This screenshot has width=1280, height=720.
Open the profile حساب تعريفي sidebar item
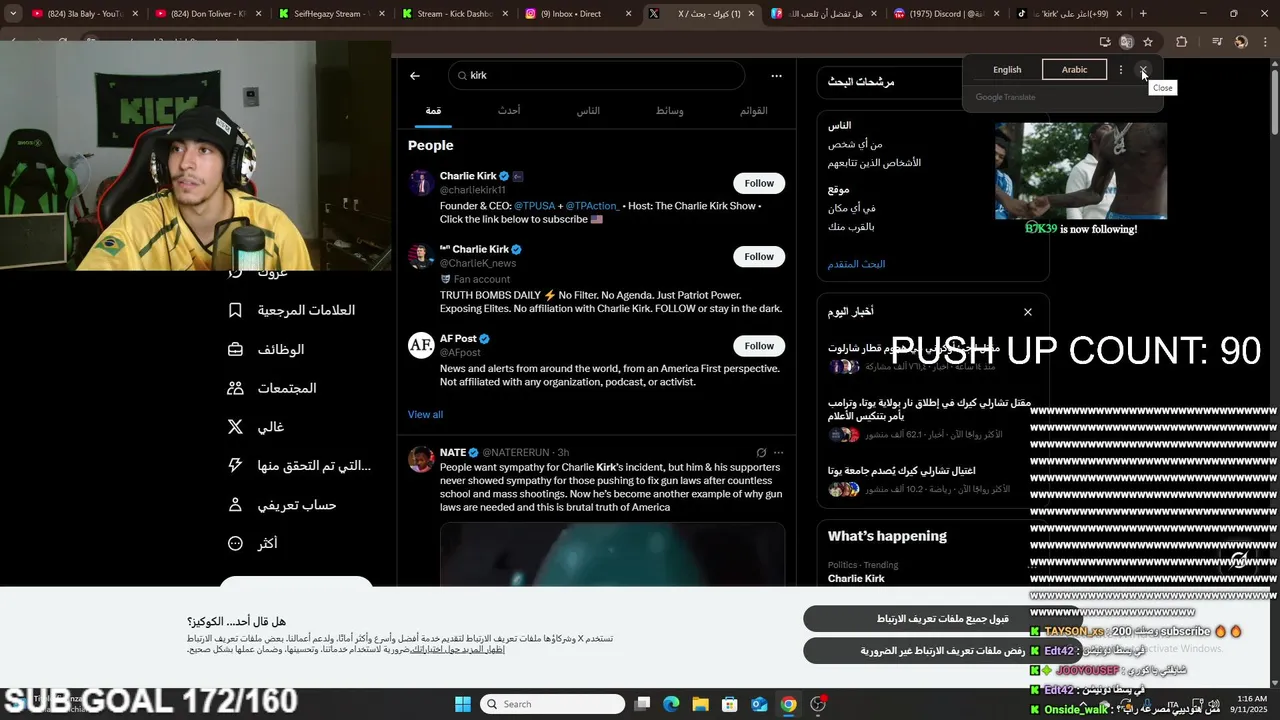tap(282, 505)
